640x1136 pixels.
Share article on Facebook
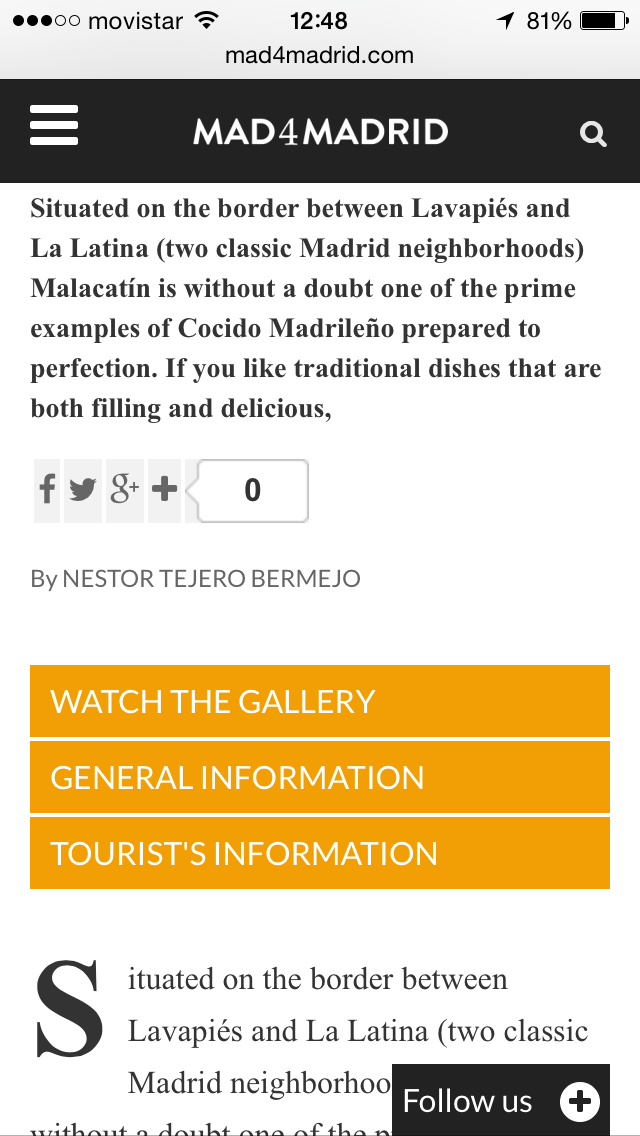pos(47,490)
